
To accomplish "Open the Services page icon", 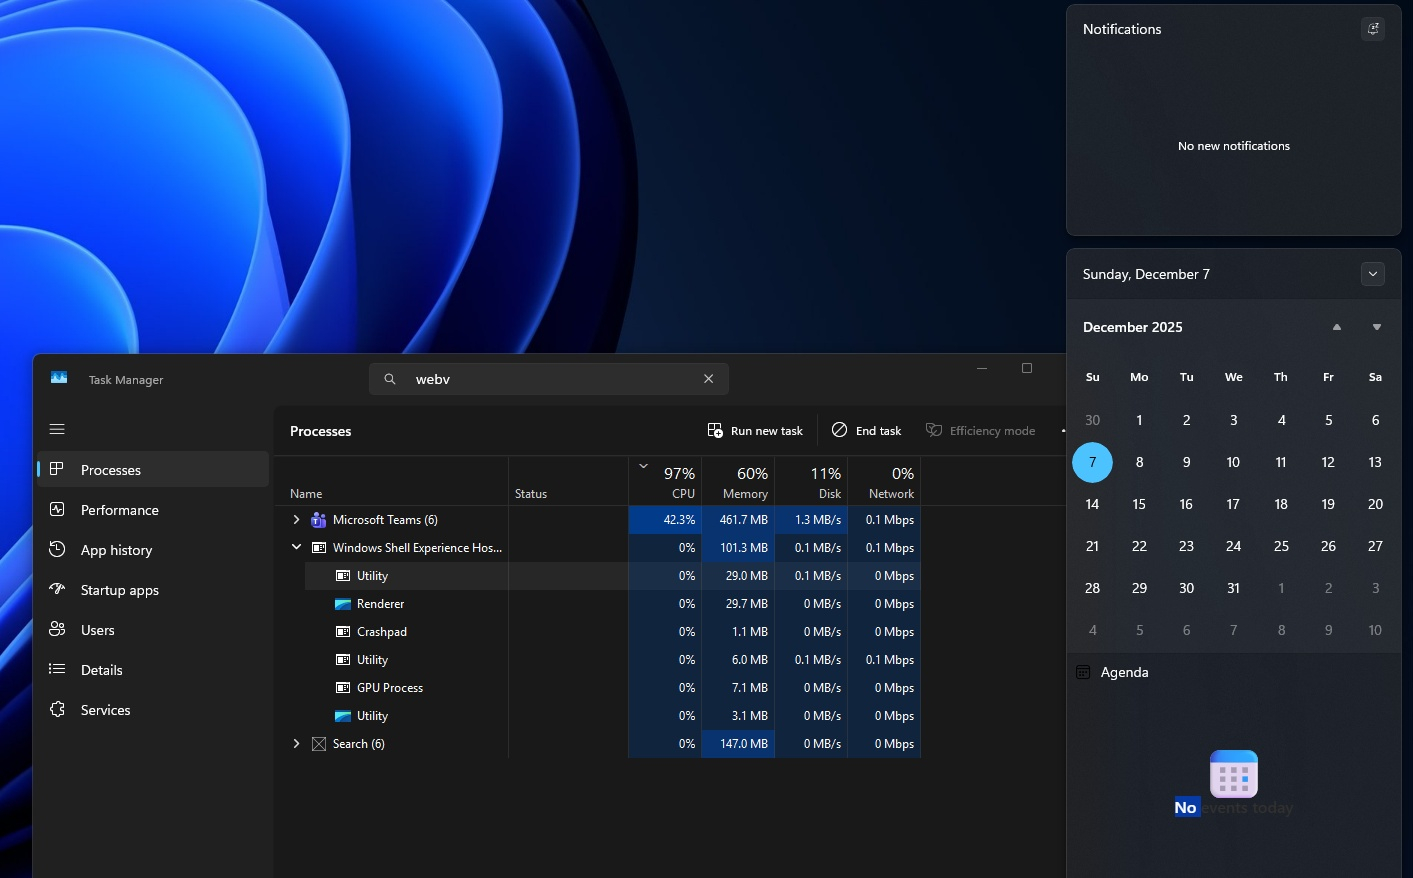I will pyautogui.click(x=57, y=710).
